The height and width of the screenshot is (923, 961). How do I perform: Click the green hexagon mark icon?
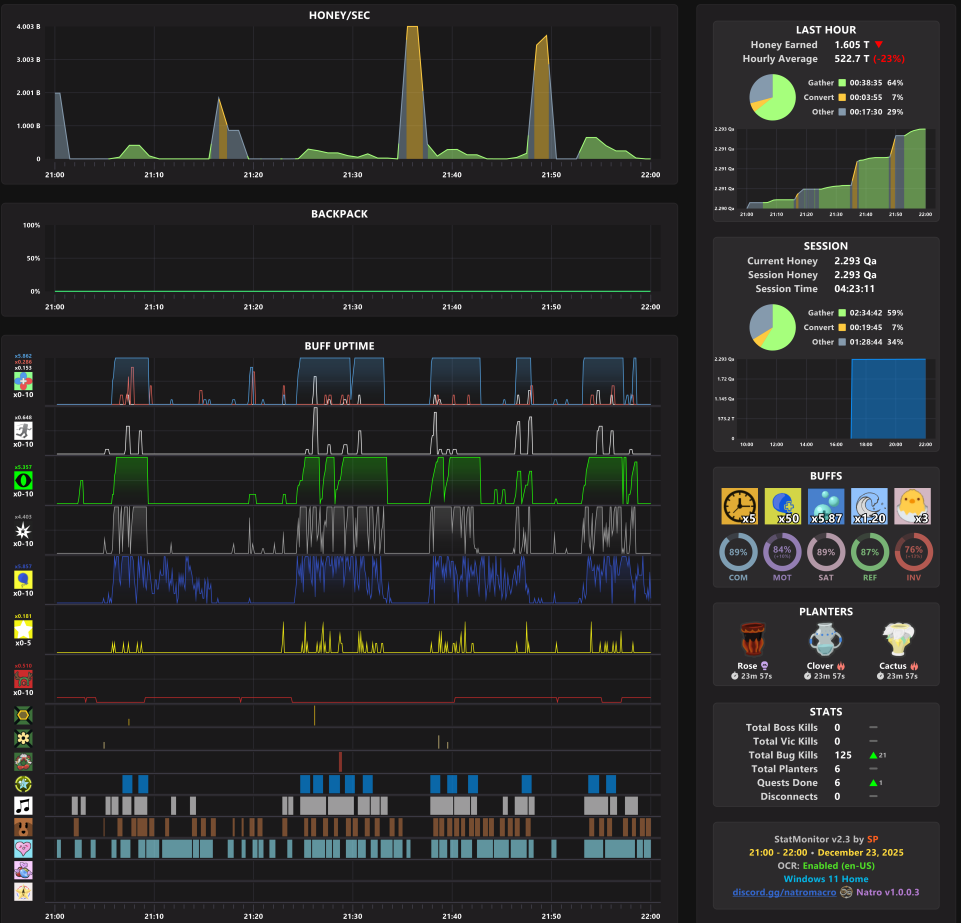[23, 715]
